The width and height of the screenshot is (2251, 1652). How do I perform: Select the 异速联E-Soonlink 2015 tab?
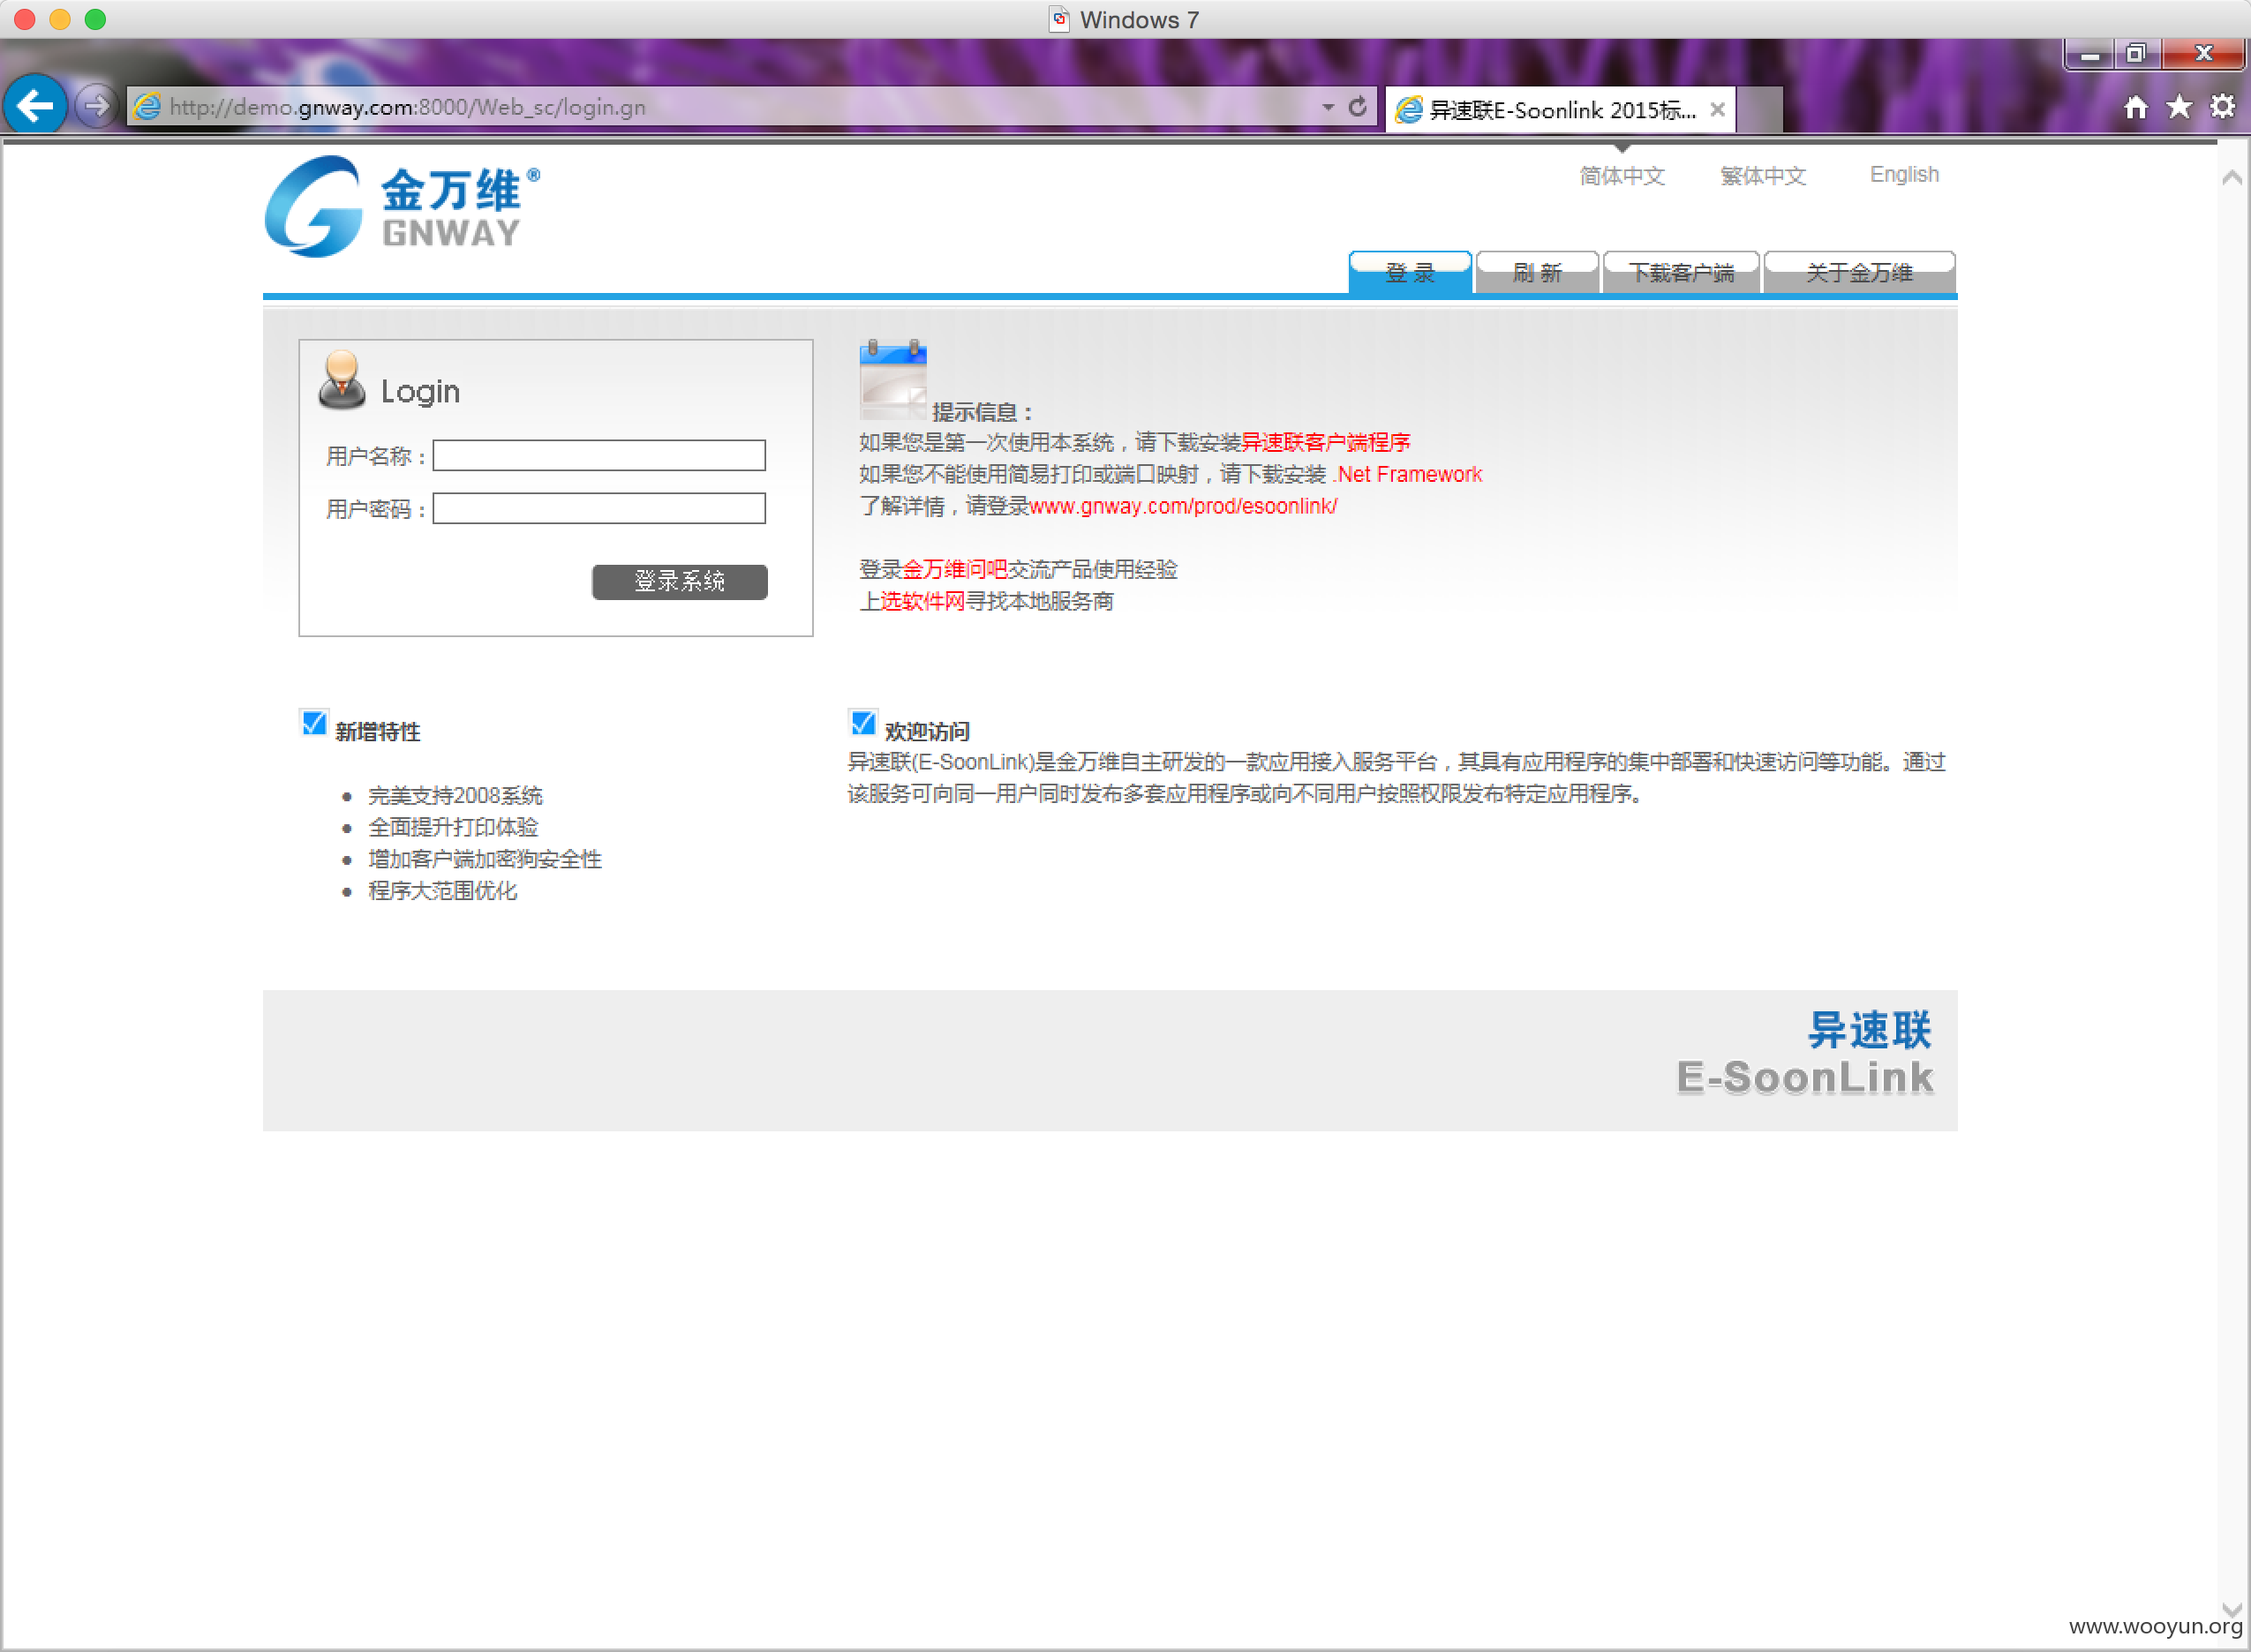click(1560, 110)
